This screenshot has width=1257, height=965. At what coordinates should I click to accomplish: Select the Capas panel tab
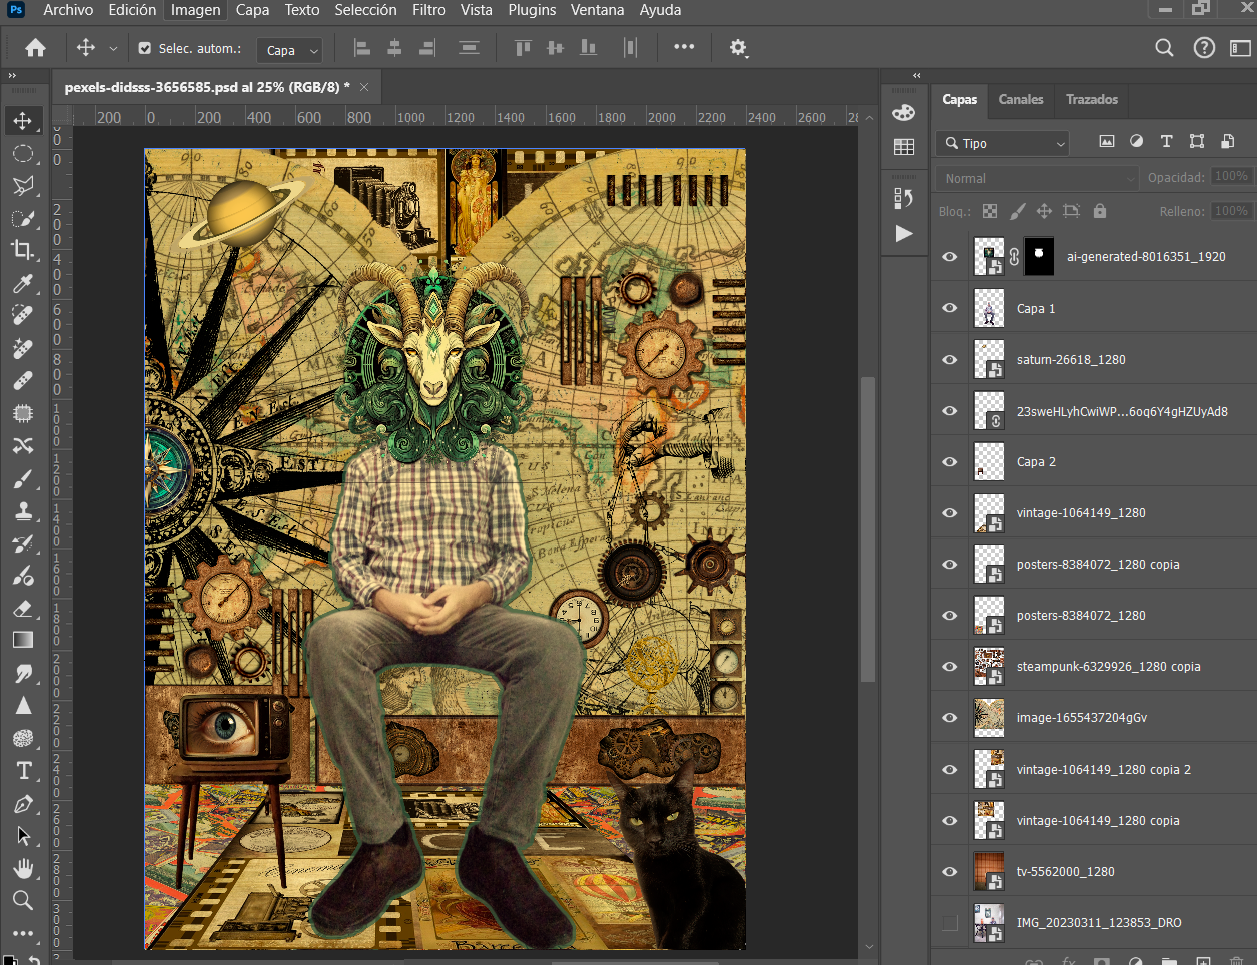coord(960,100)
